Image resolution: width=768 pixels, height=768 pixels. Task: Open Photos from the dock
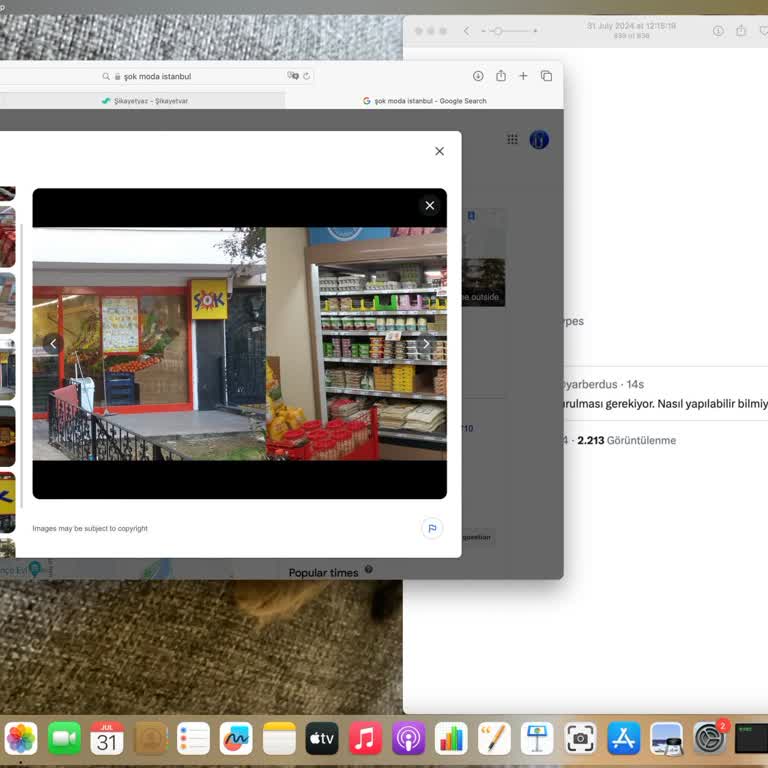[x=21, y=739]
